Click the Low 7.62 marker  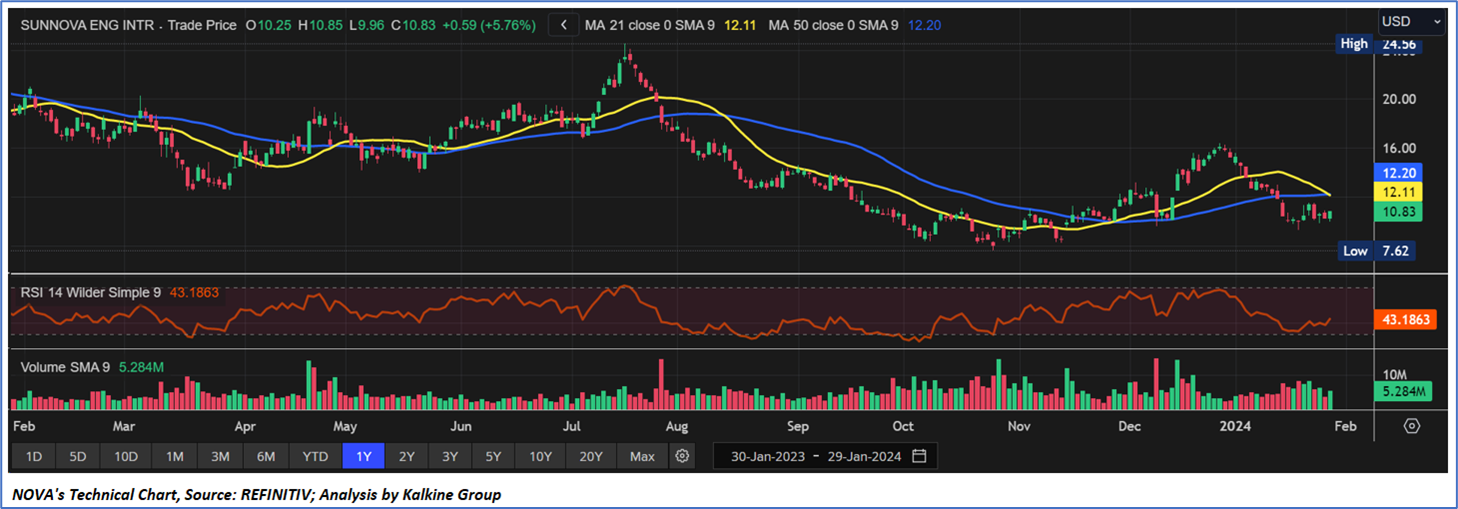coord(1376,251)
